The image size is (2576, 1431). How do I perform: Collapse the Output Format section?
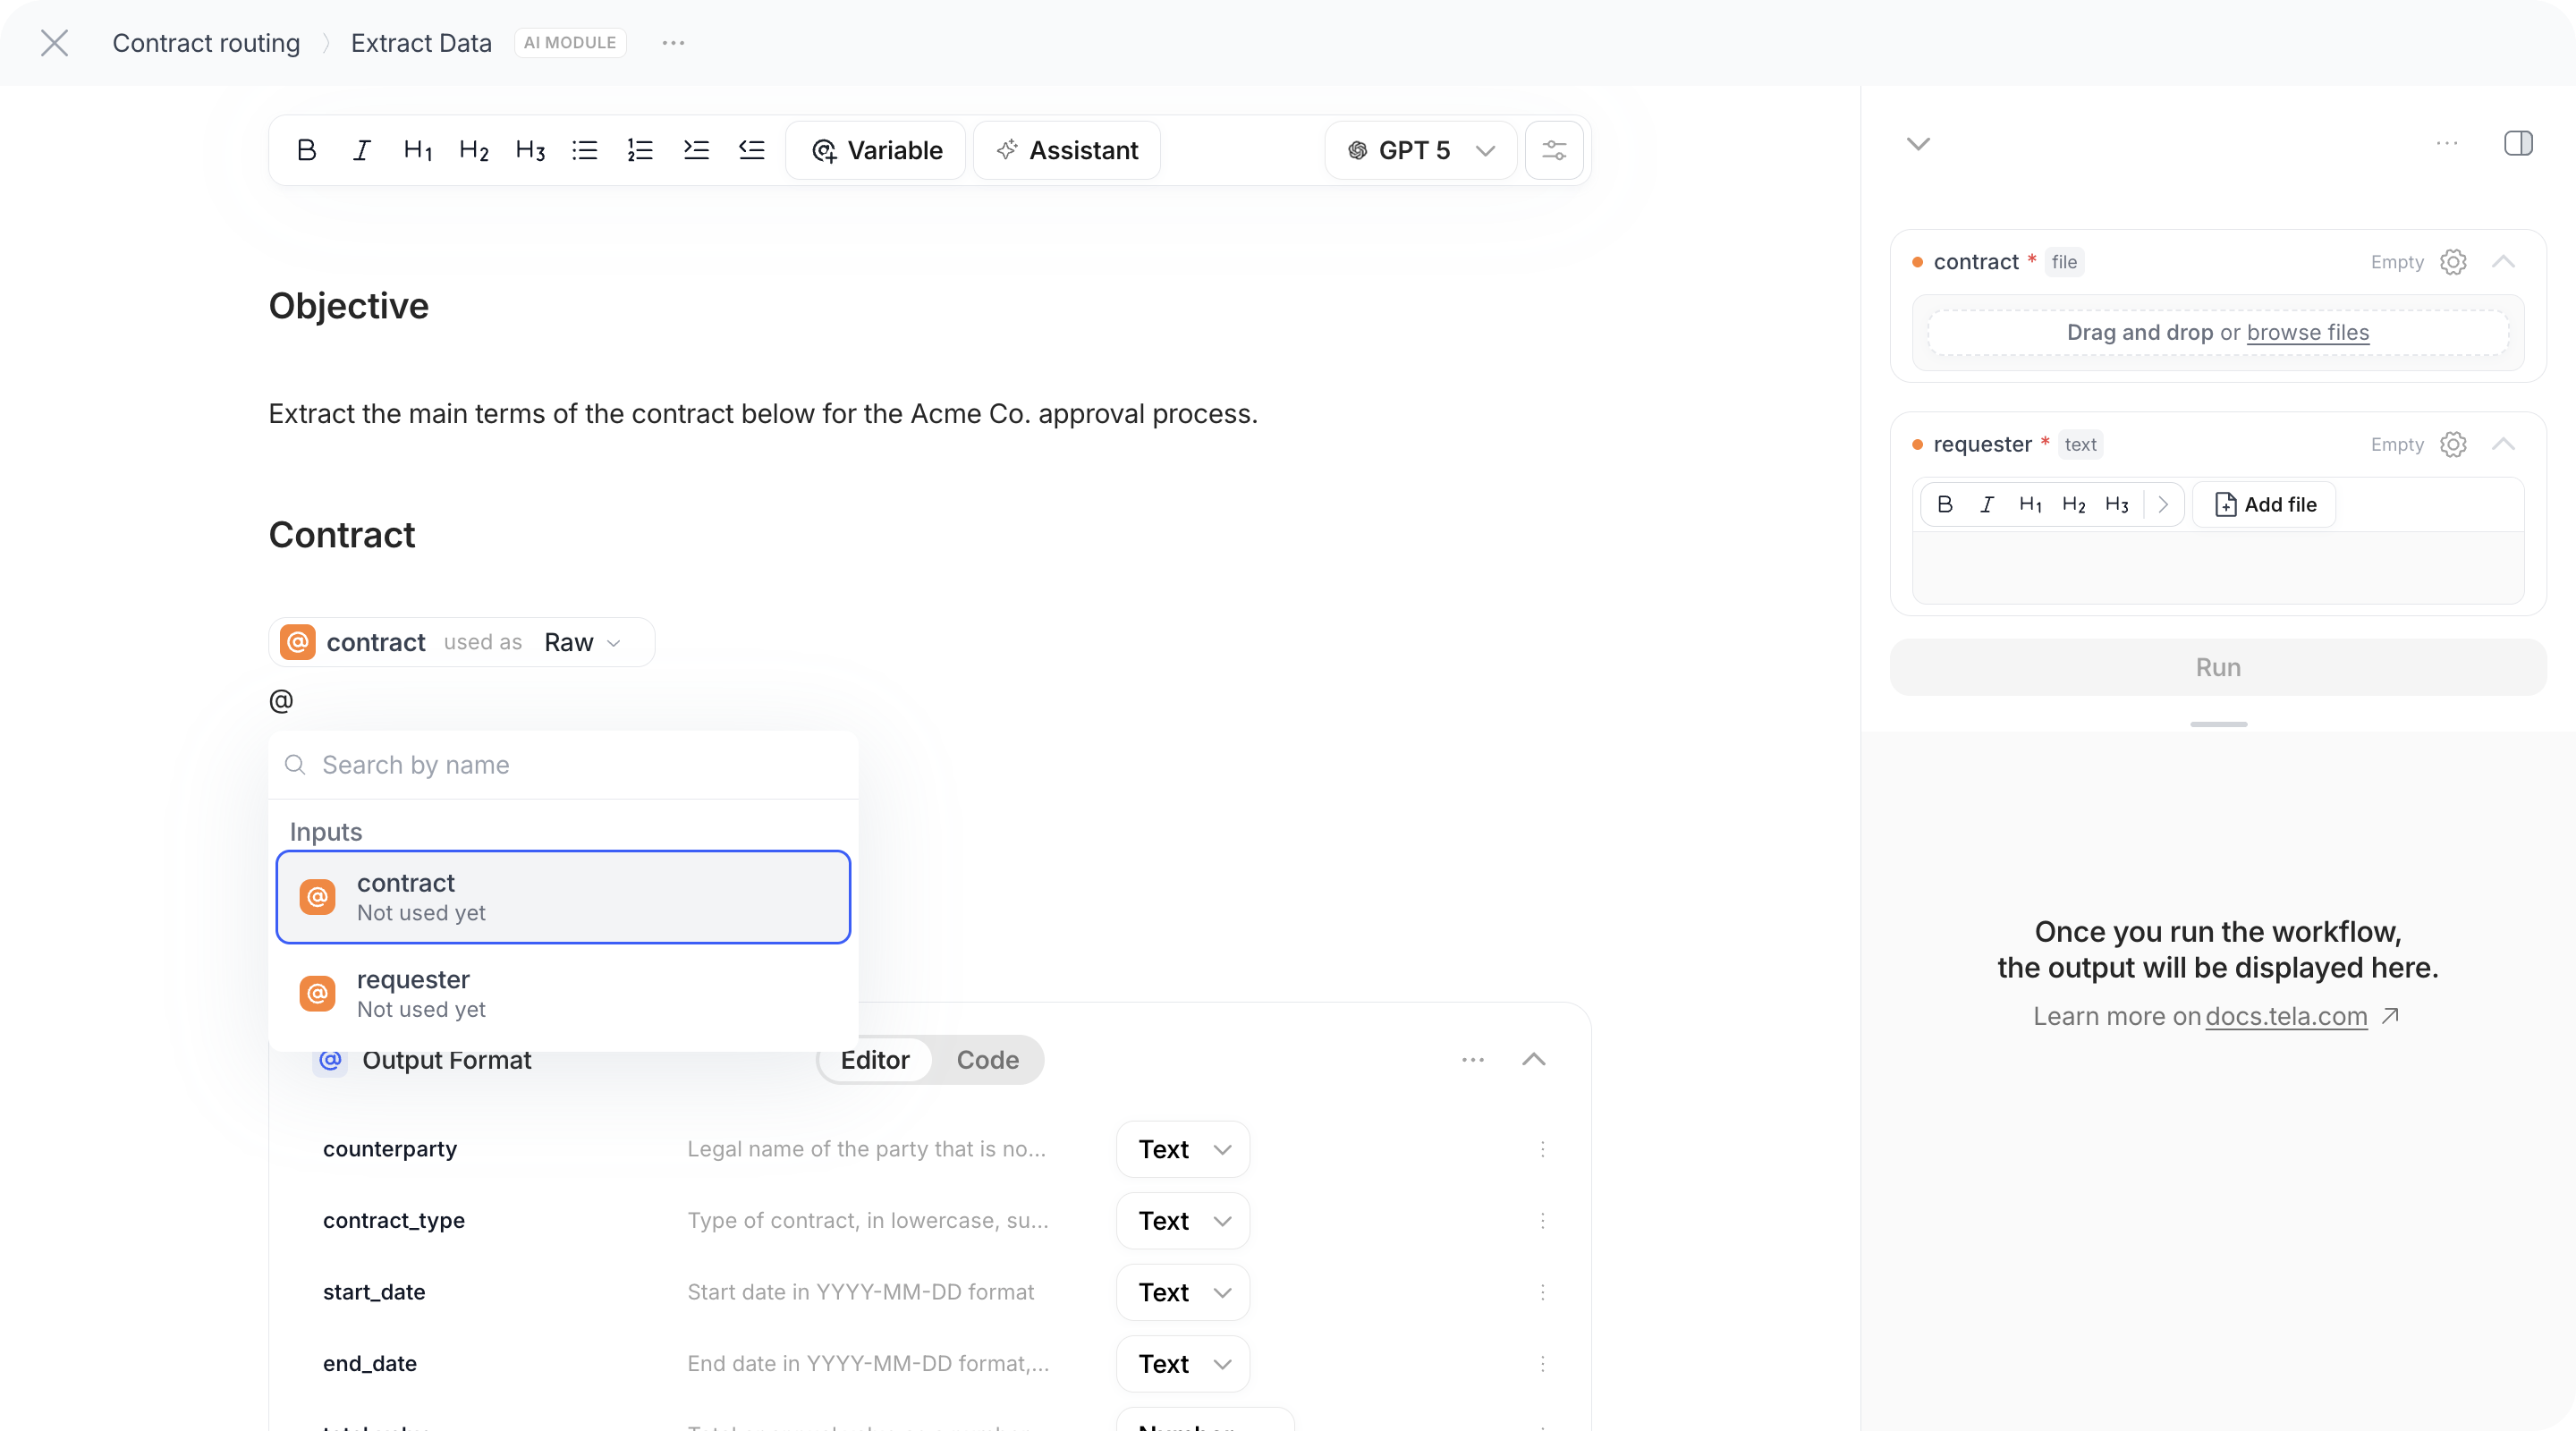click(1534, 1060)
